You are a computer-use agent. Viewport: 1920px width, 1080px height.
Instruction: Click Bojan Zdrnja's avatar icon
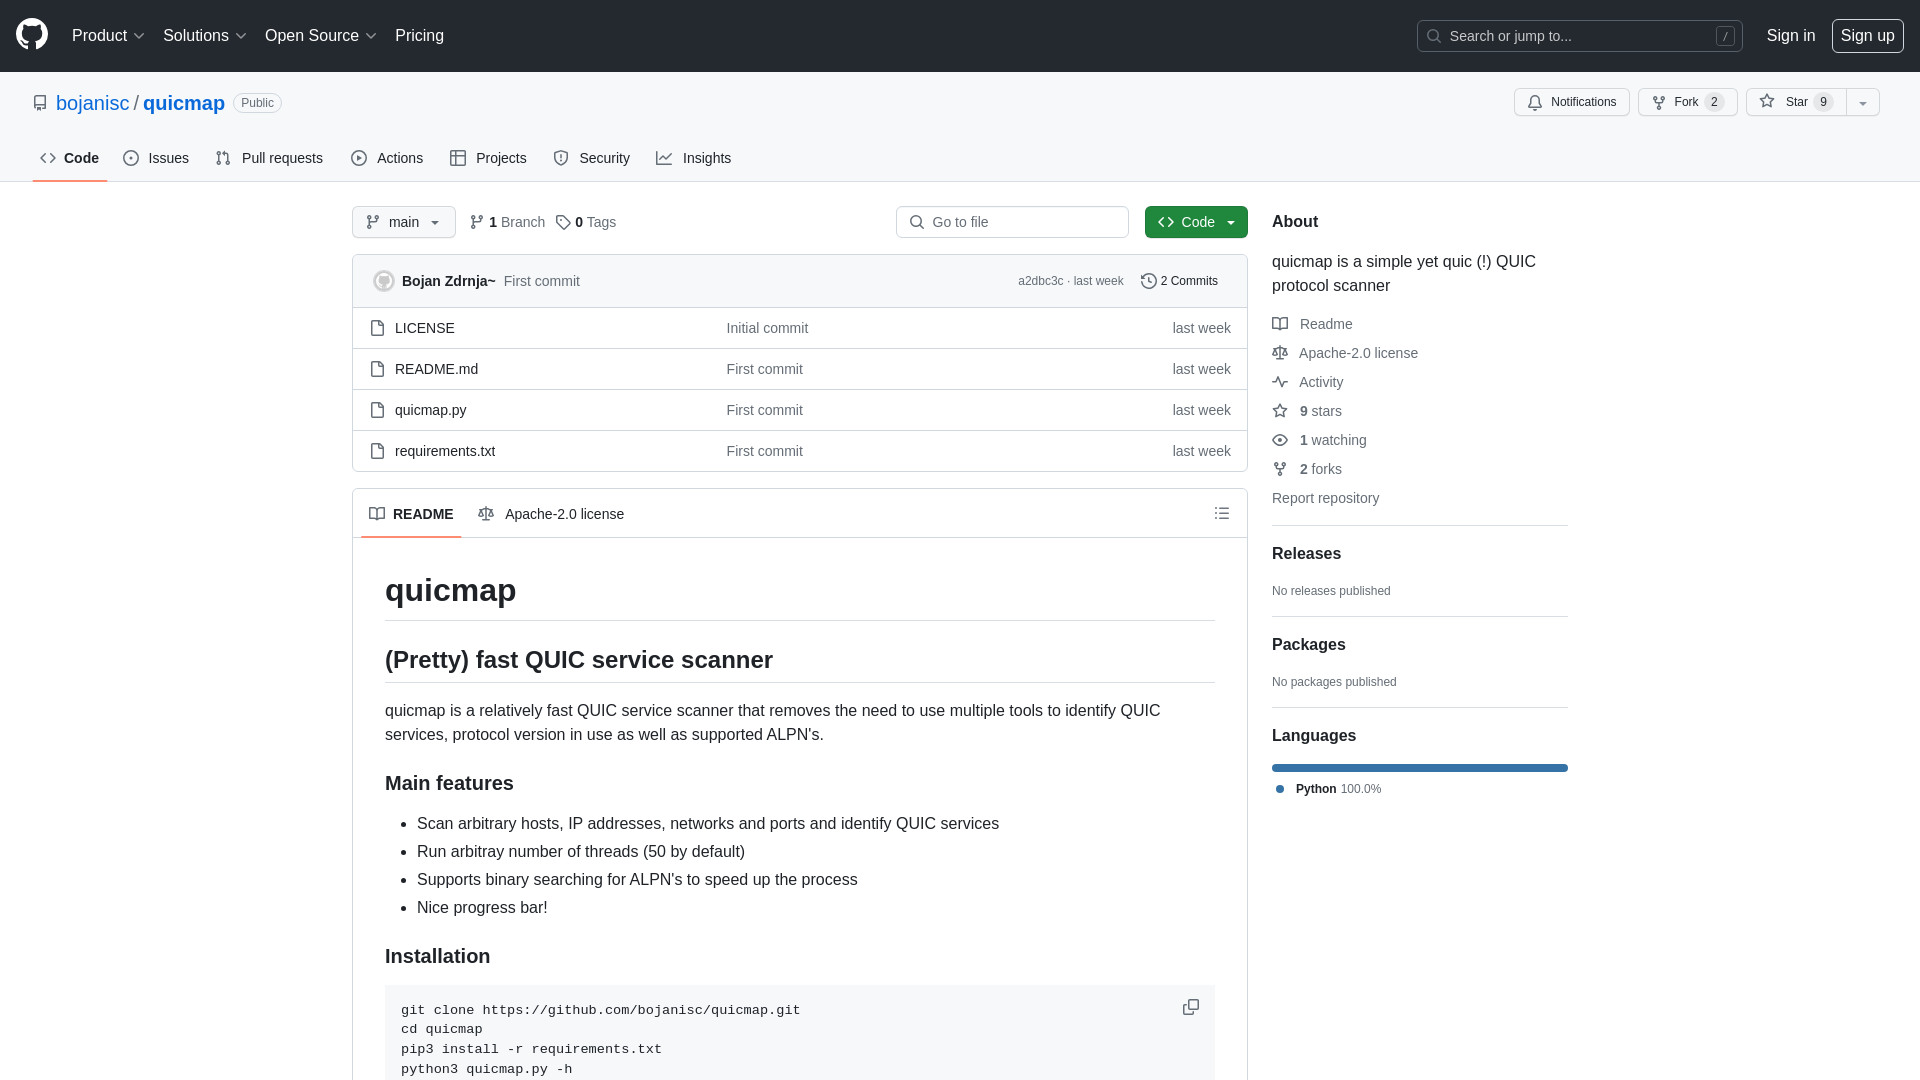[x=384, y=281]
